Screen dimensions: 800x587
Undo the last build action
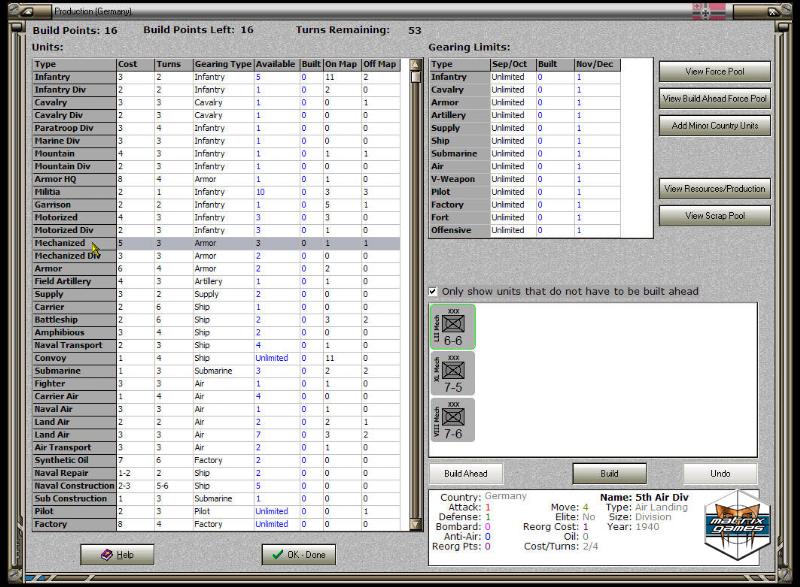click(720, 473)
